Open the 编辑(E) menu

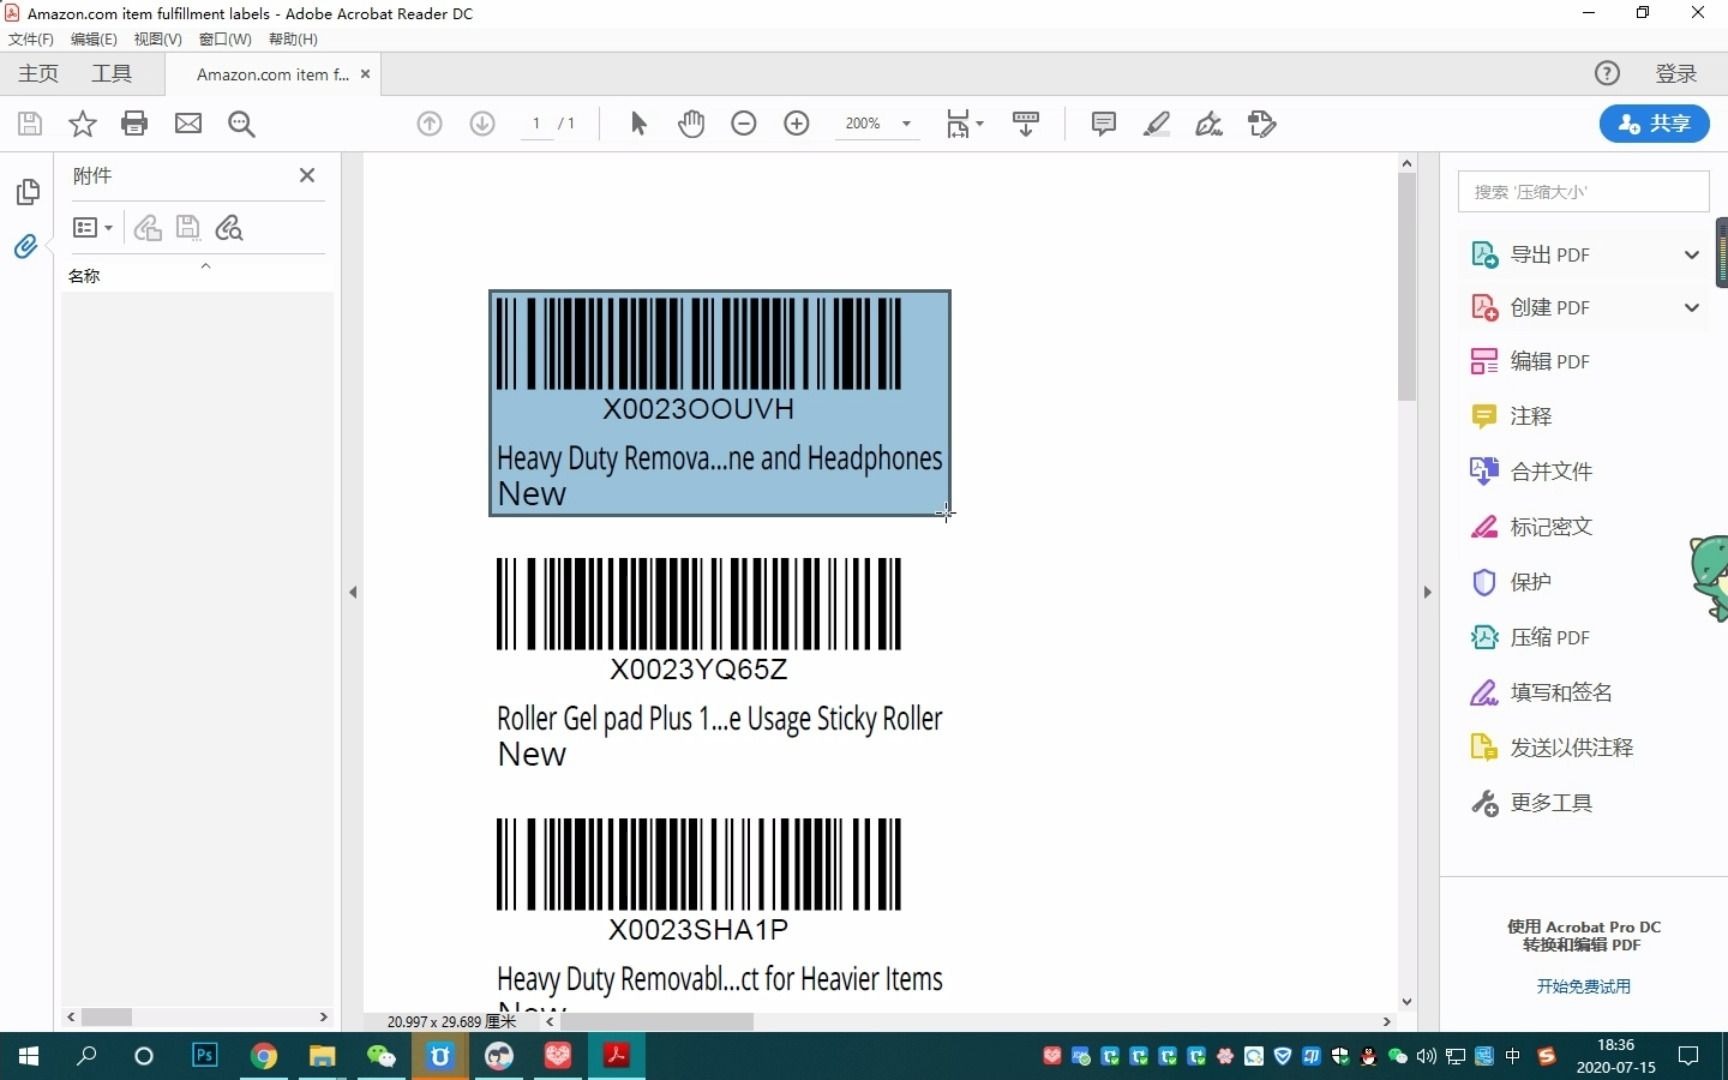click(94, 39)
